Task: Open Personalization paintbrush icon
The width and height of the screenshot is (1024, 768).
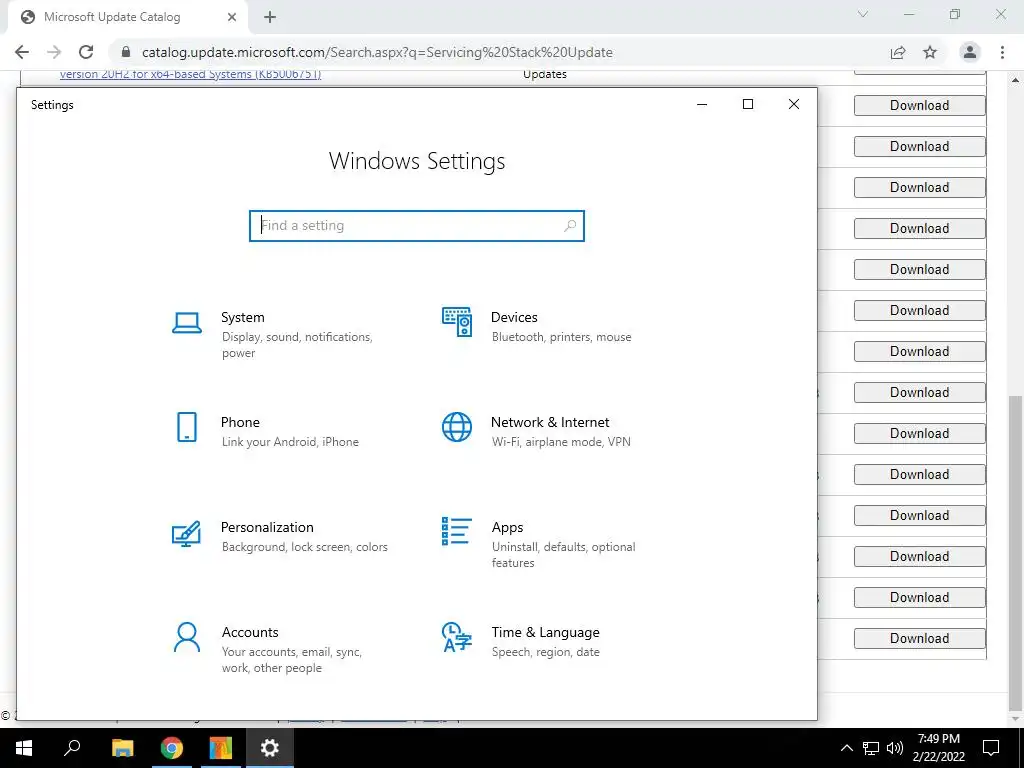Action: (x=186, y=533)
